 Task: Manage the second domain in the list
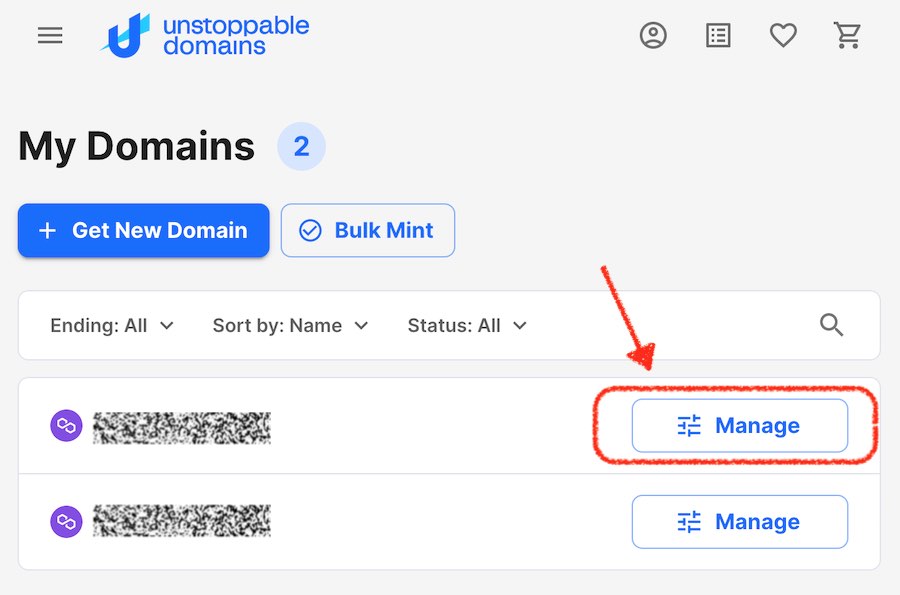pos(740,522)
